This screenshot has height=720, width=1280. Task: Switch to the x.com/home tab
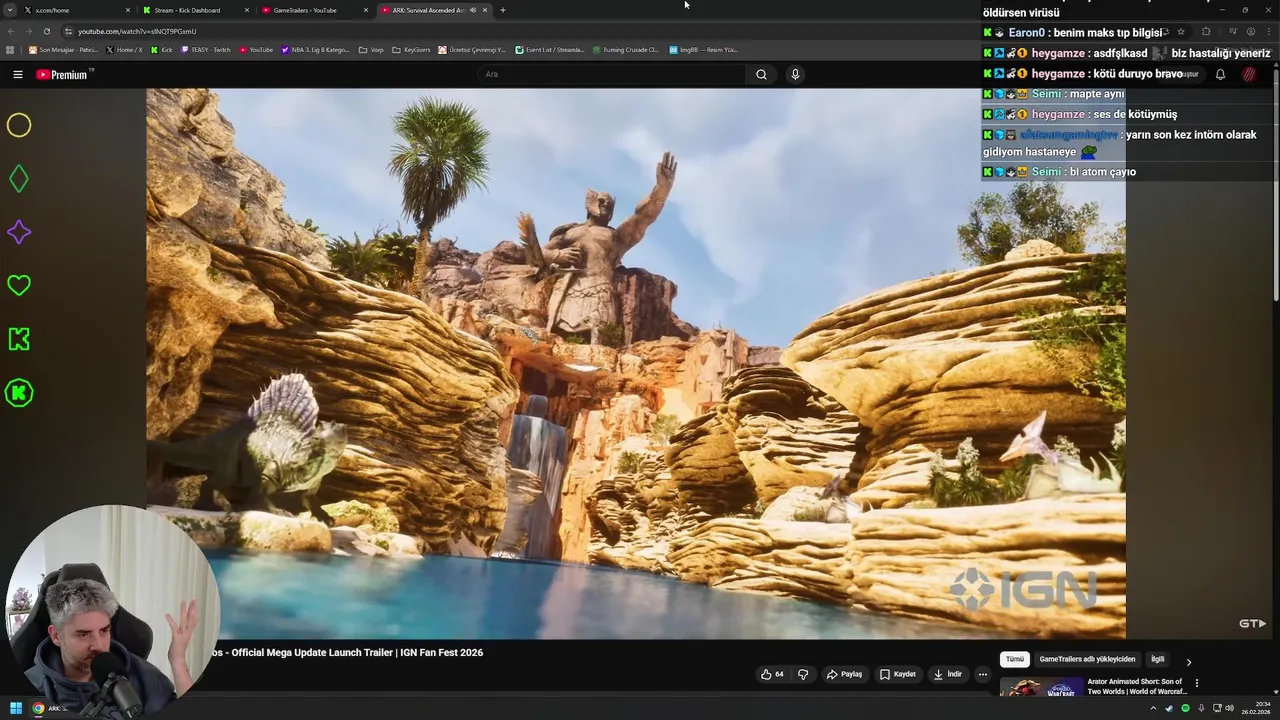pyautogui.click(x=77, y=10)
